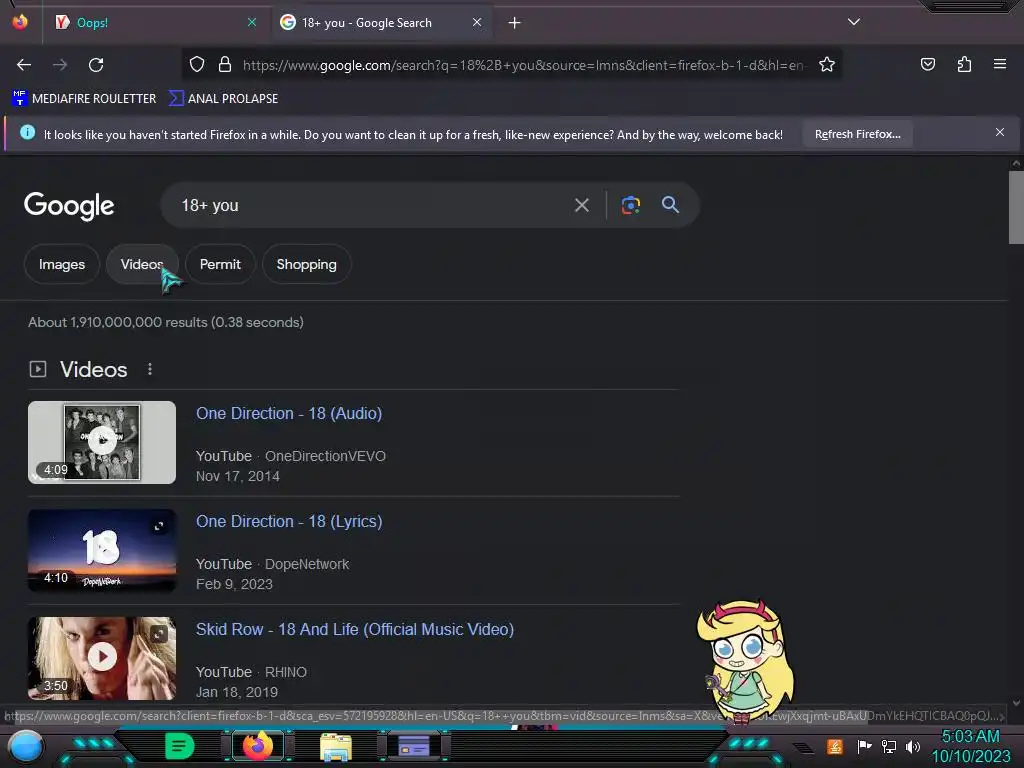Image resolution: width=1024 pixels, height=768 pixels.
Task: Expand the list all tabs chevron
Action: click(x=854, y=22)
